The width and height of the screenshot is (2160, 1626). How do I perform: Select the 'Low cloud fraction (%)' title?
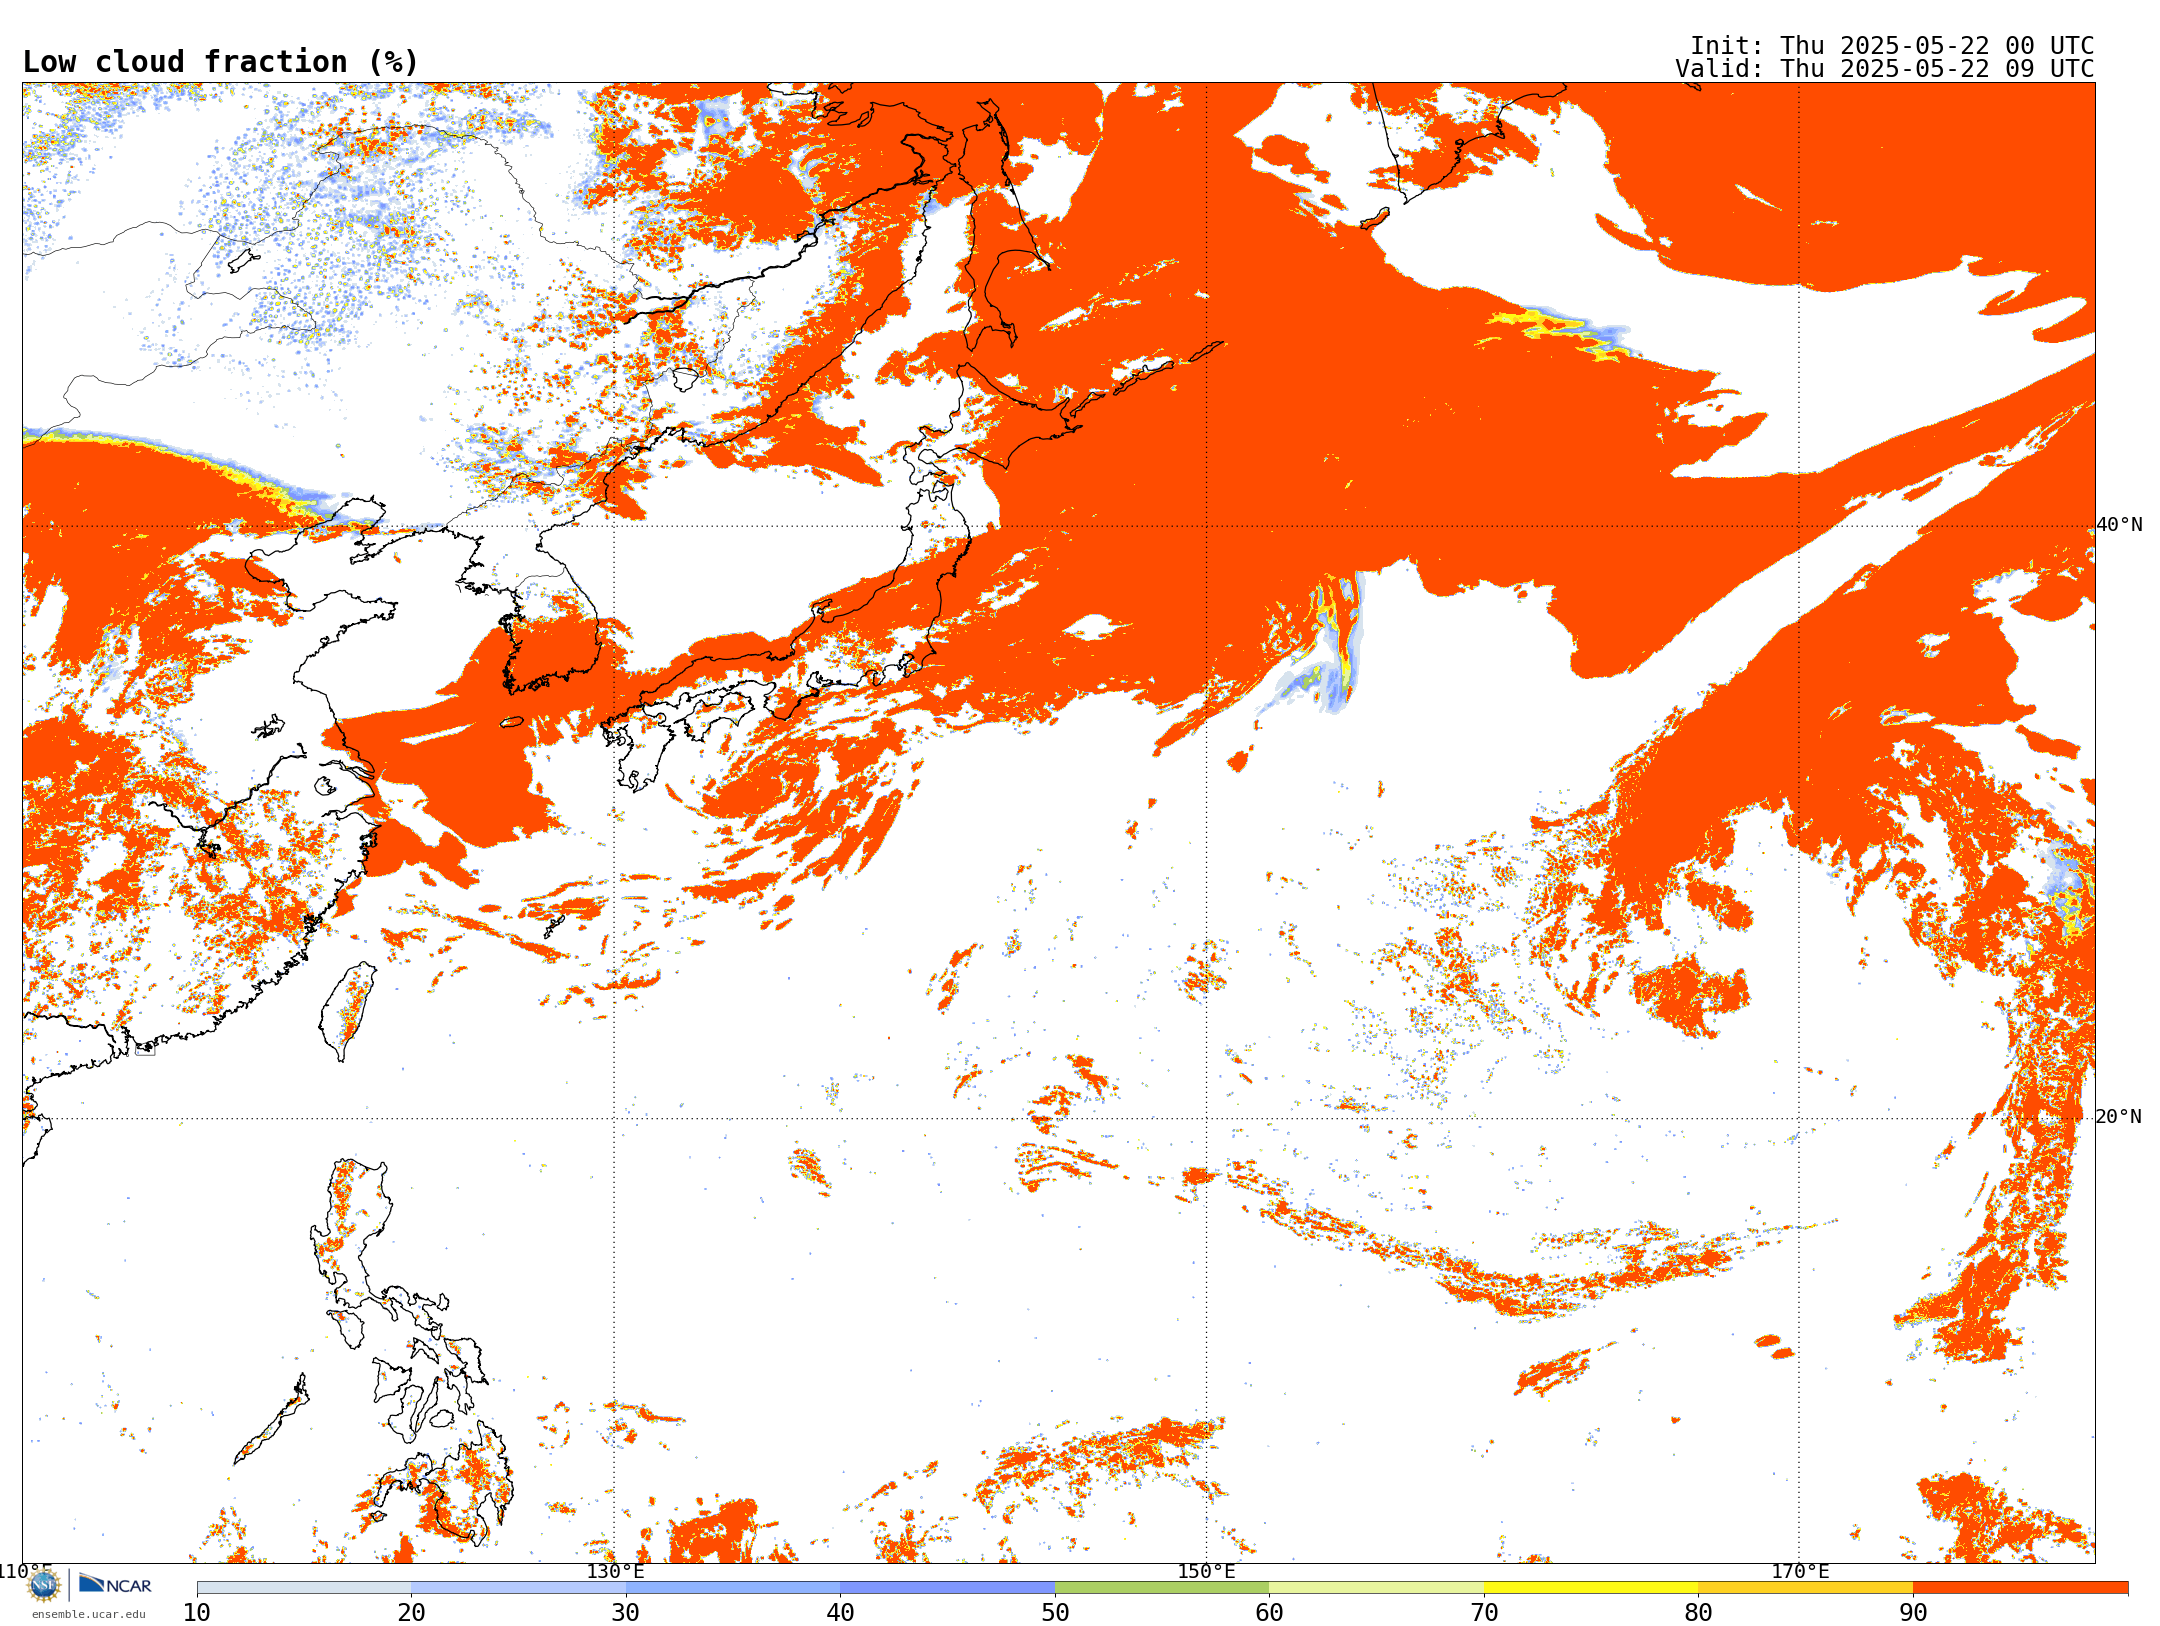pos(220,62)
